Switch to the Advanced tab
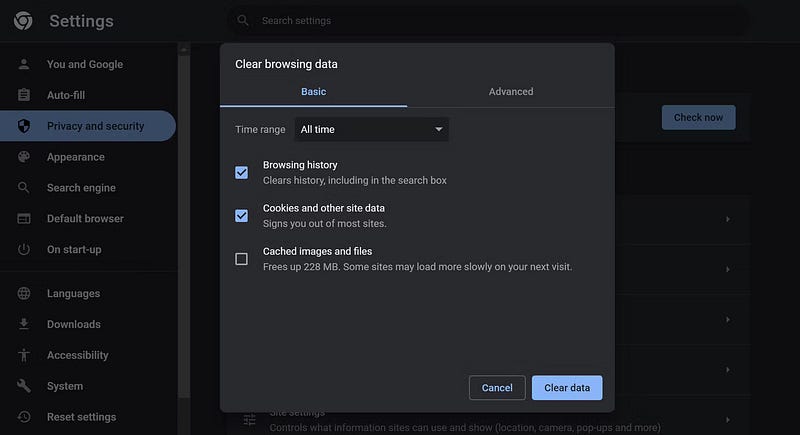 pos(511,92)
